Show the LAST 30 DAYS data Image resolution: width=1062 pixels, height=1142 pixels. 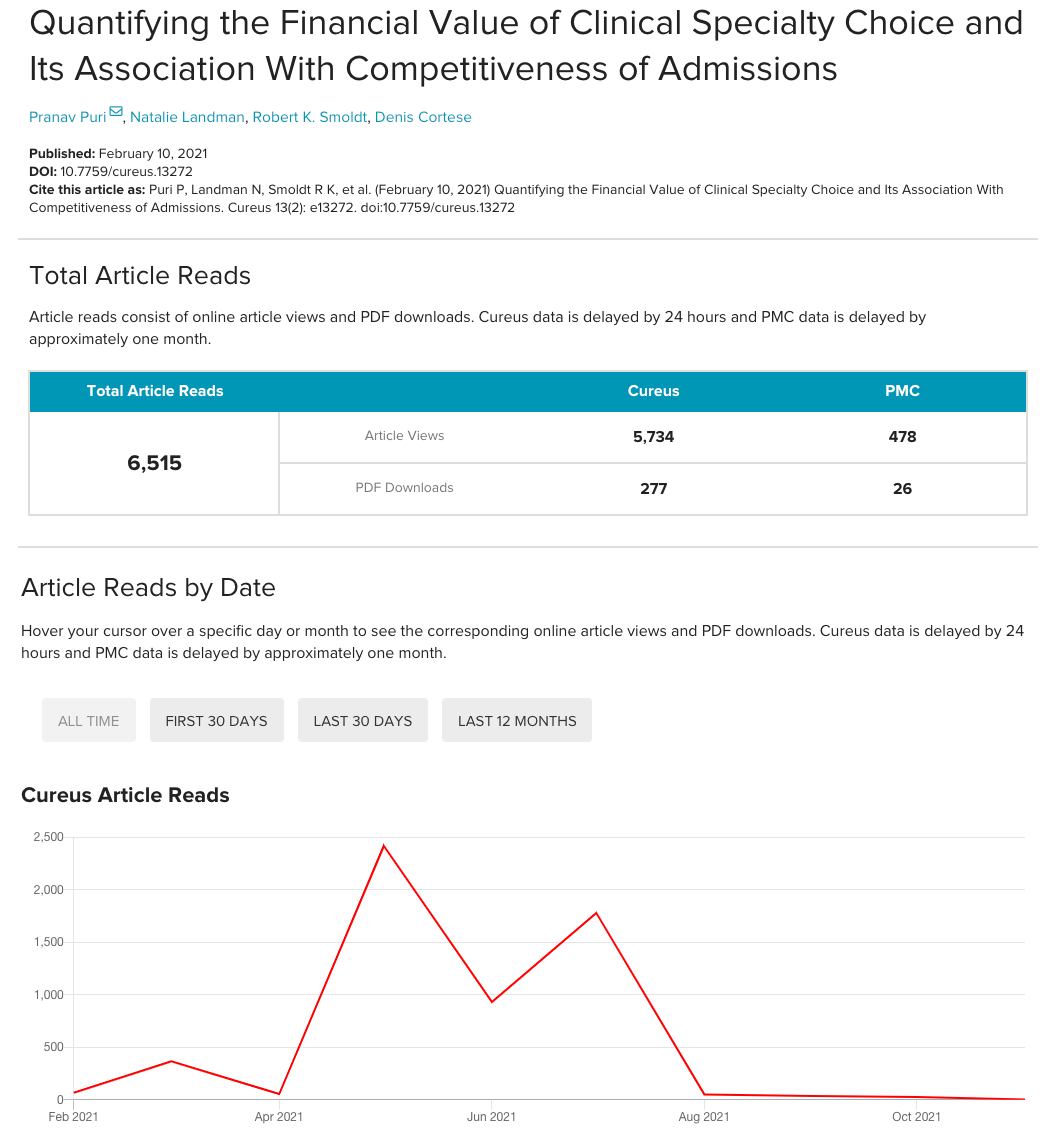click(362, 720)
